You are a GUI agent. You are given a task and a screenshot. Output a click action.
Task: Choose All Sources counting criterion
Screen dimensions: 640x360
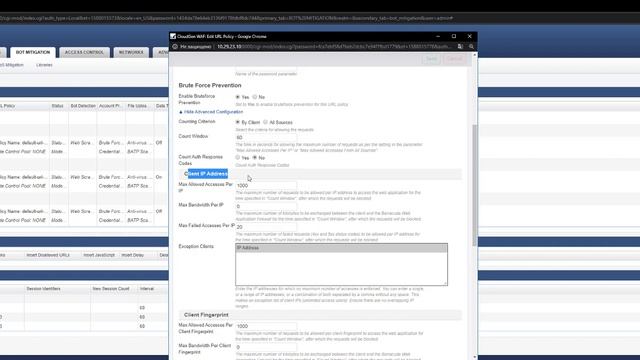point(265,122)
